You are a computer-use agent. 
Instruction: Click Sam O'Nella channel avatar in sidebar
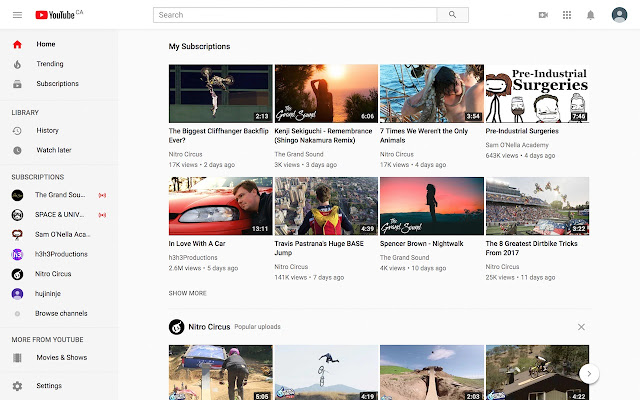17,234
